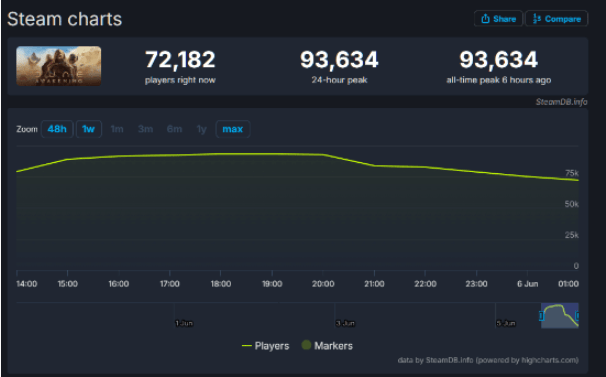This screenshot has width=606, height=377.
Task: Open the SteamDB.info watermark link
Action: coord(561,102)
